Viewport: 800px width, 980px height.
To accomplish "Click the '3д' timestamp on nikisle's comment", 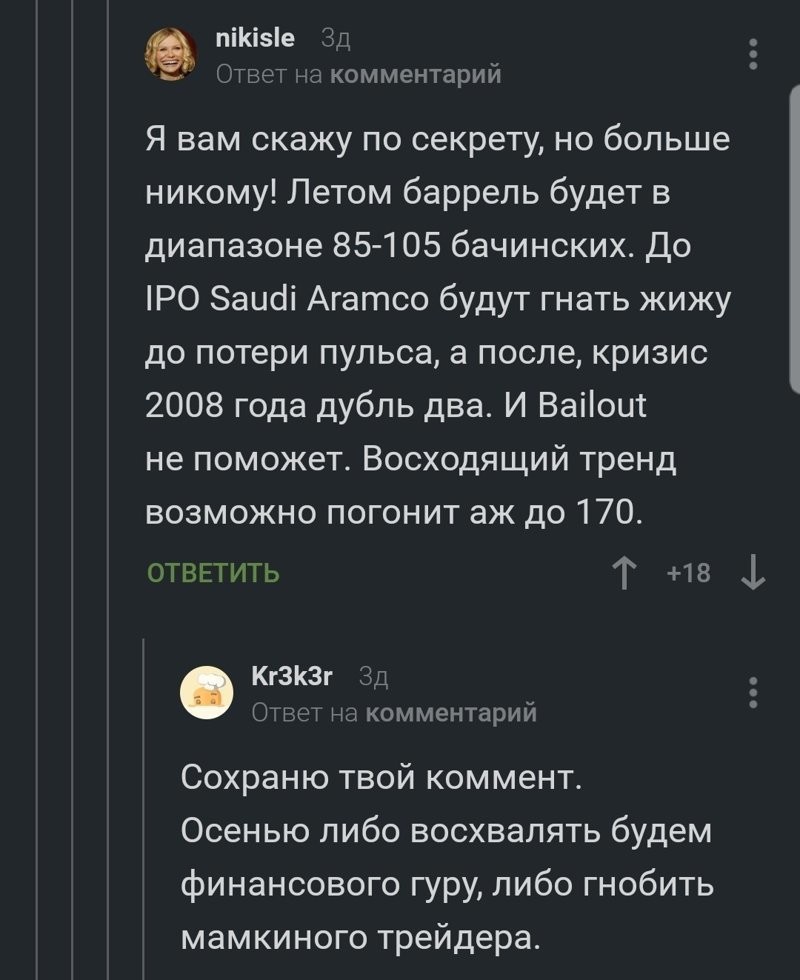I will pos(334,38).
